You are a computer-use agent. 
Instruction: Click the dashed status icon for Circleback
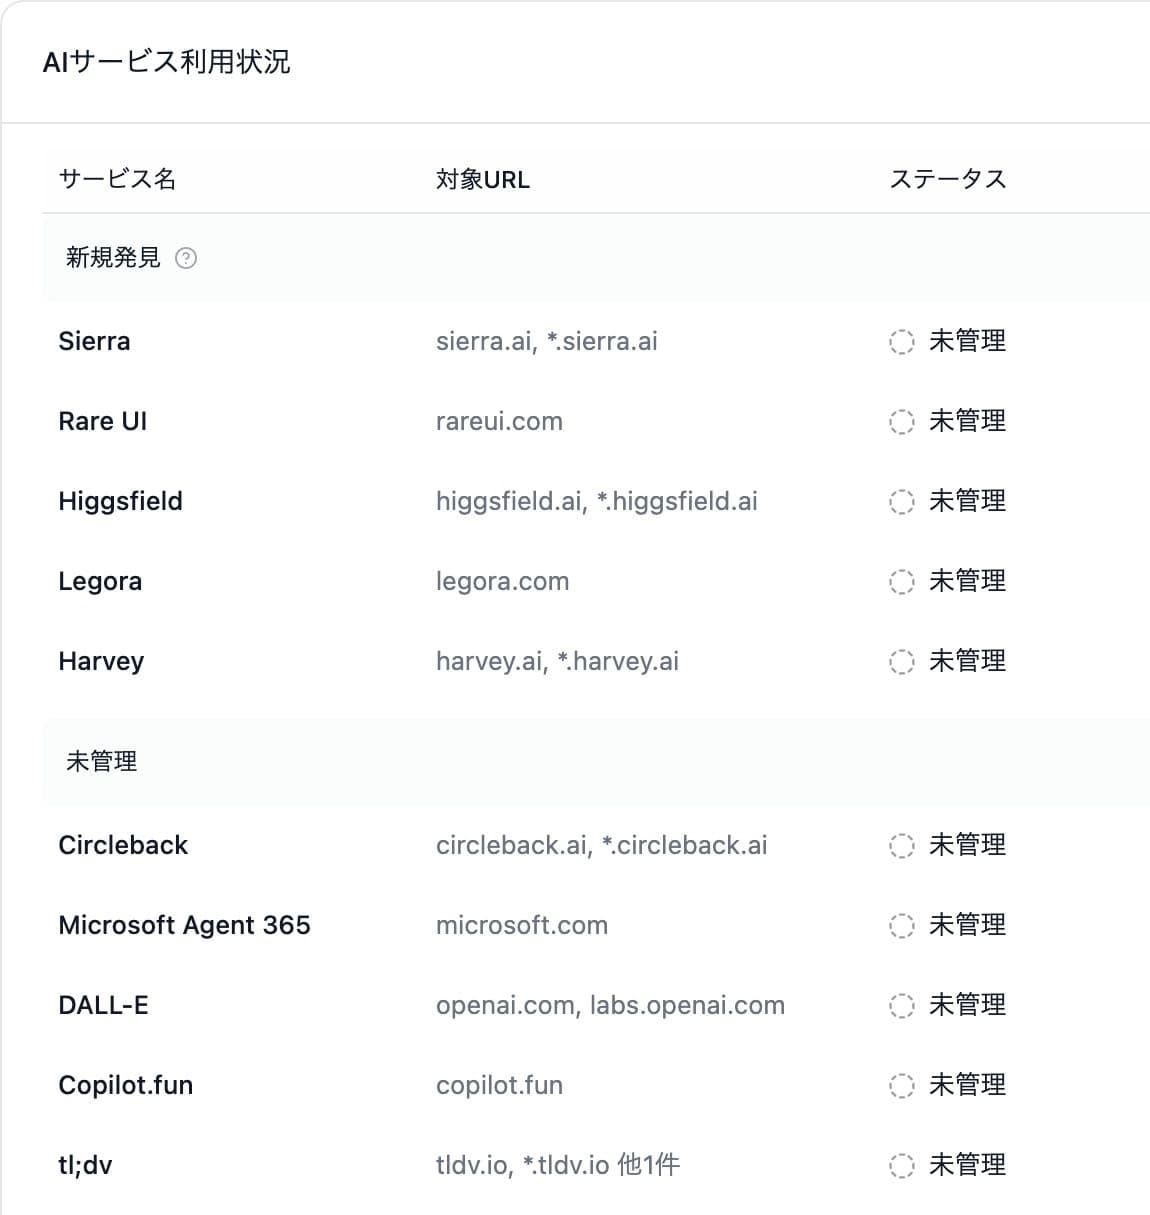coord(901,846)
